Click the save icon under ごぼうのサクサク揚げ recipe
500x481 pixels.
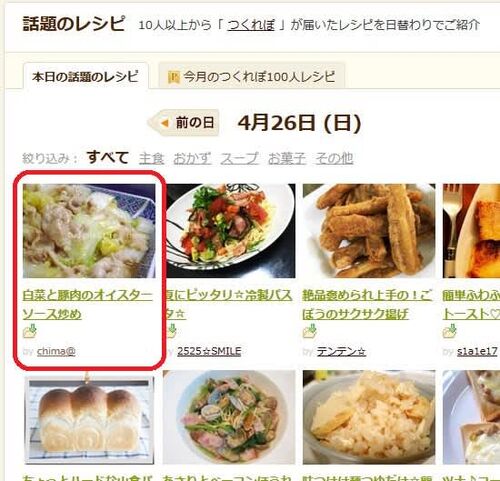click(310, 331)
